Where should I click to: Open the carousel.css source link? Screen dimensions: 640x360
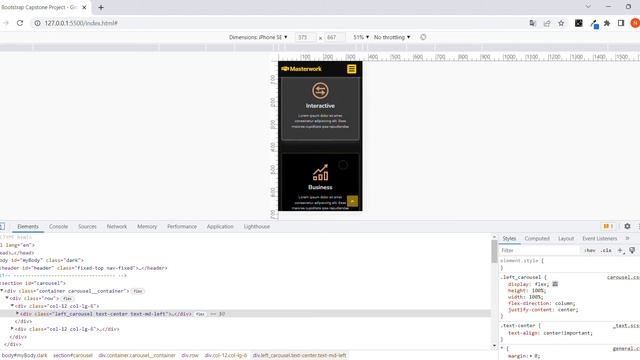pos(623,278)
